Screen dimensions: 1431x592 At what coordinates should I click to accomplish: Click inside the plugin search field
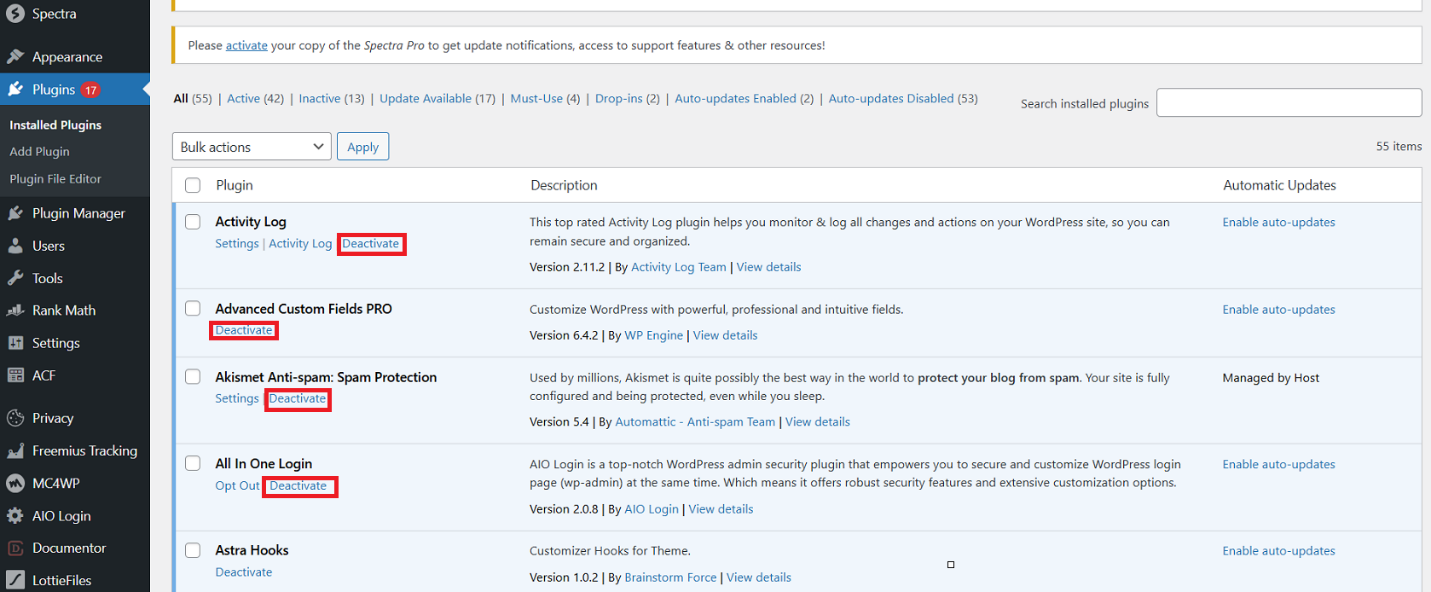coord(1288,102)
